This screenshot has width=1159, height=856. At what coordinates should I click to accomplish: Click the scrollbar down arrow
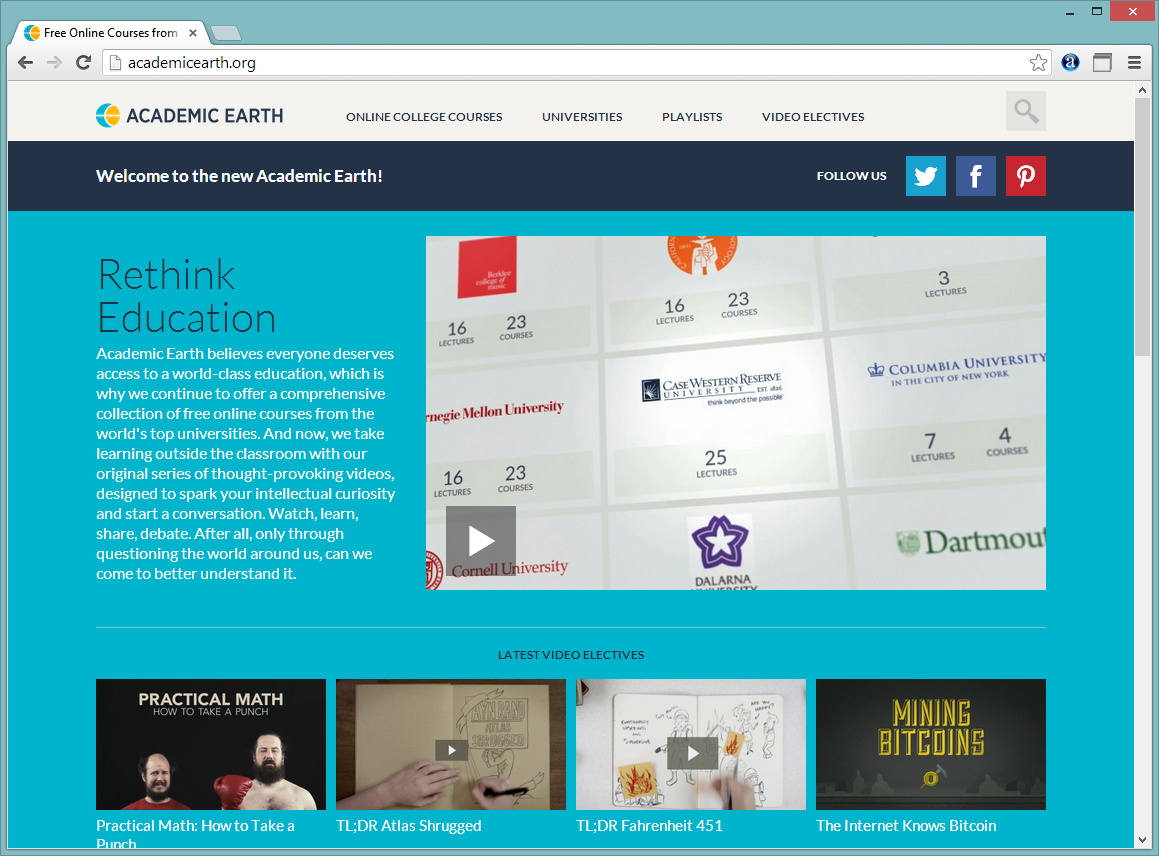(1142, 840)
